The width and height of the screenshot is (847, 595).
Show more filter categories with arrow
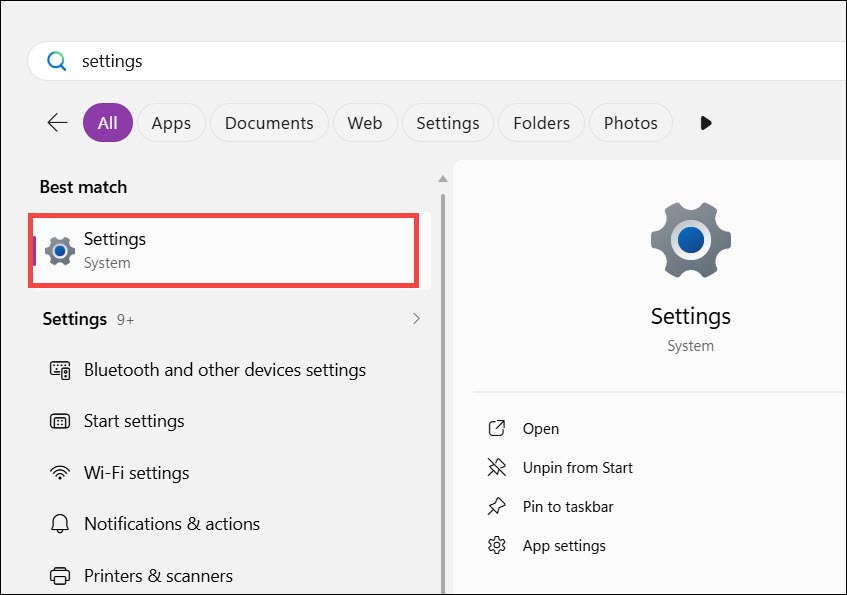(705, 123)
